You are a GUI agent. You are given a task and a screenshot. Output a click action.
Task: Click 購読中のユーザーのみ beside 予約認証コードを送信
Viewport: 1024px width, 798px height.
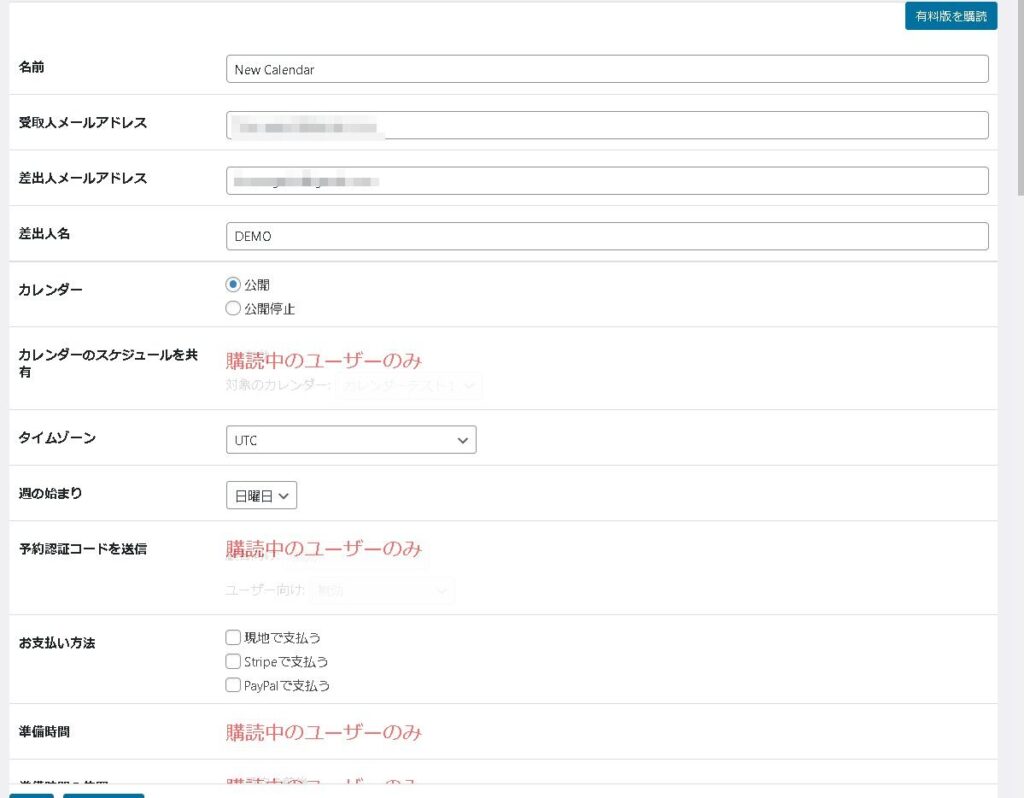(x=323, y=549)
